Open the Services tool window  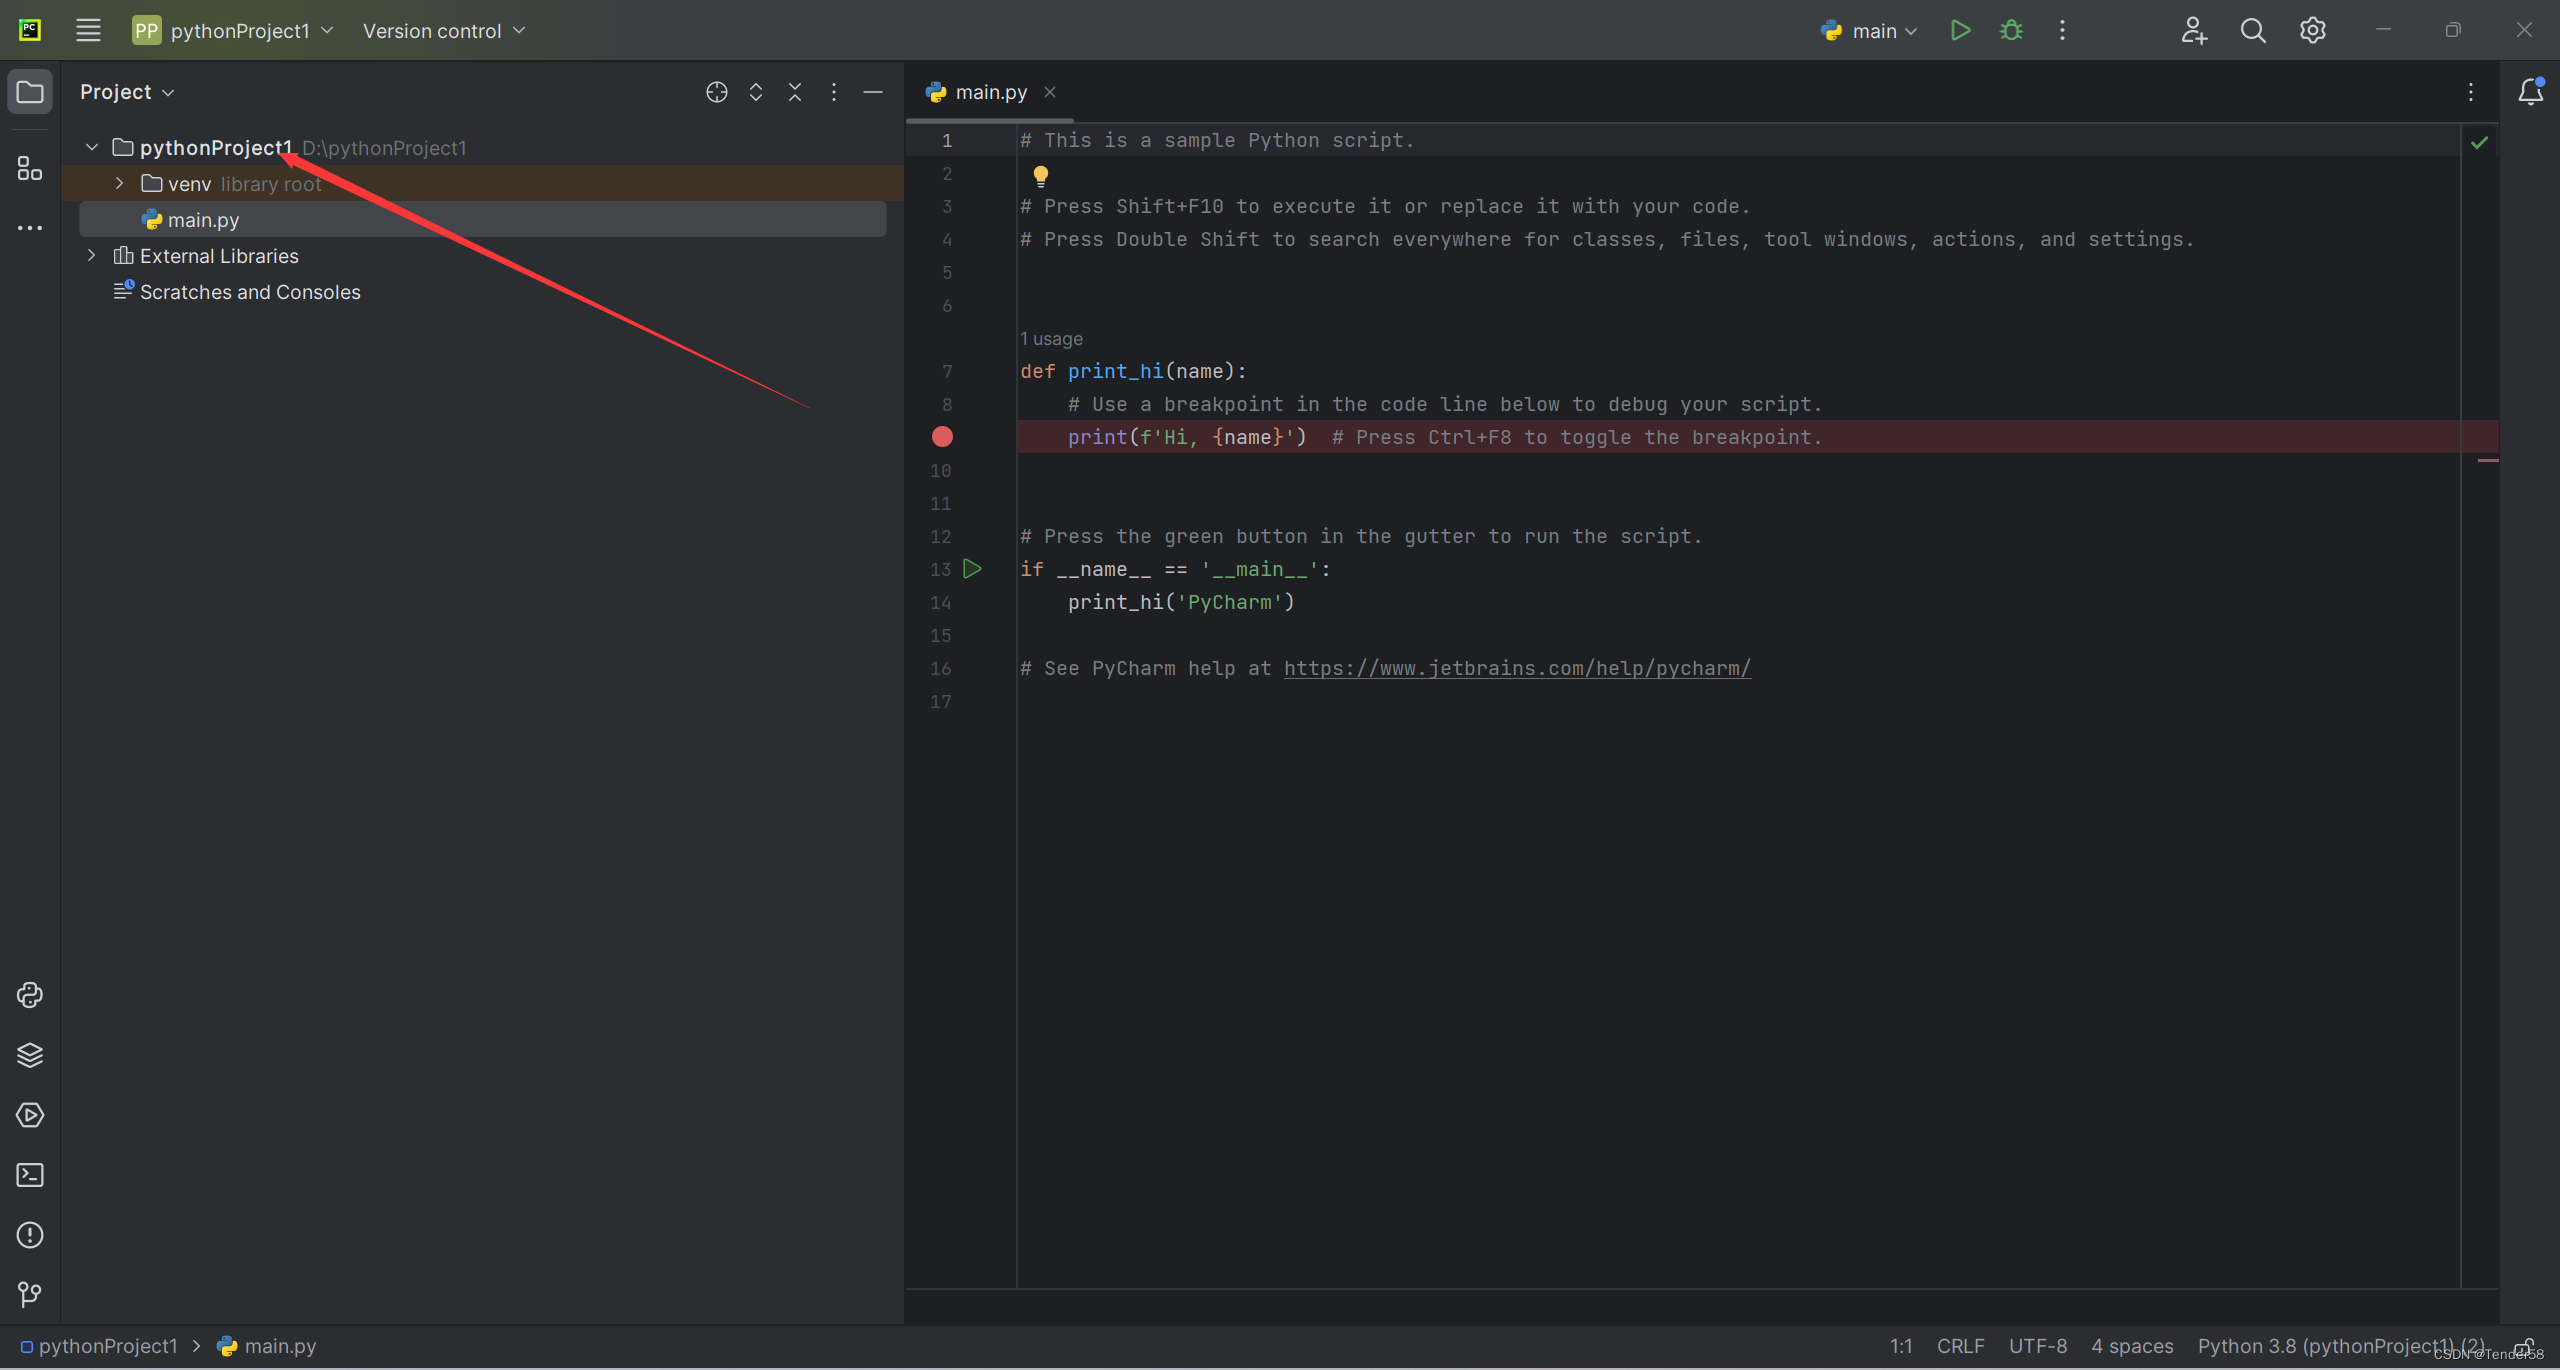tap(29, 1115)
